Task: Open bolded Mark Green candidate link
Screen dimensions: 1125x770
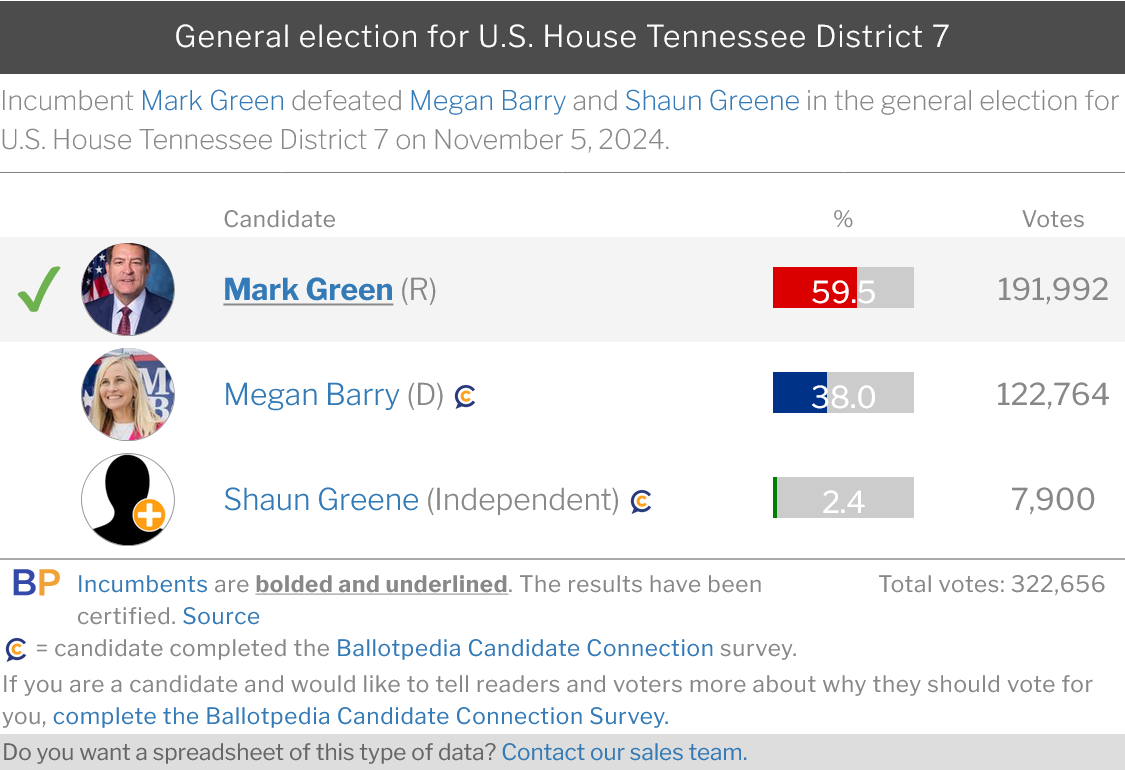Action: click(308, 290)
